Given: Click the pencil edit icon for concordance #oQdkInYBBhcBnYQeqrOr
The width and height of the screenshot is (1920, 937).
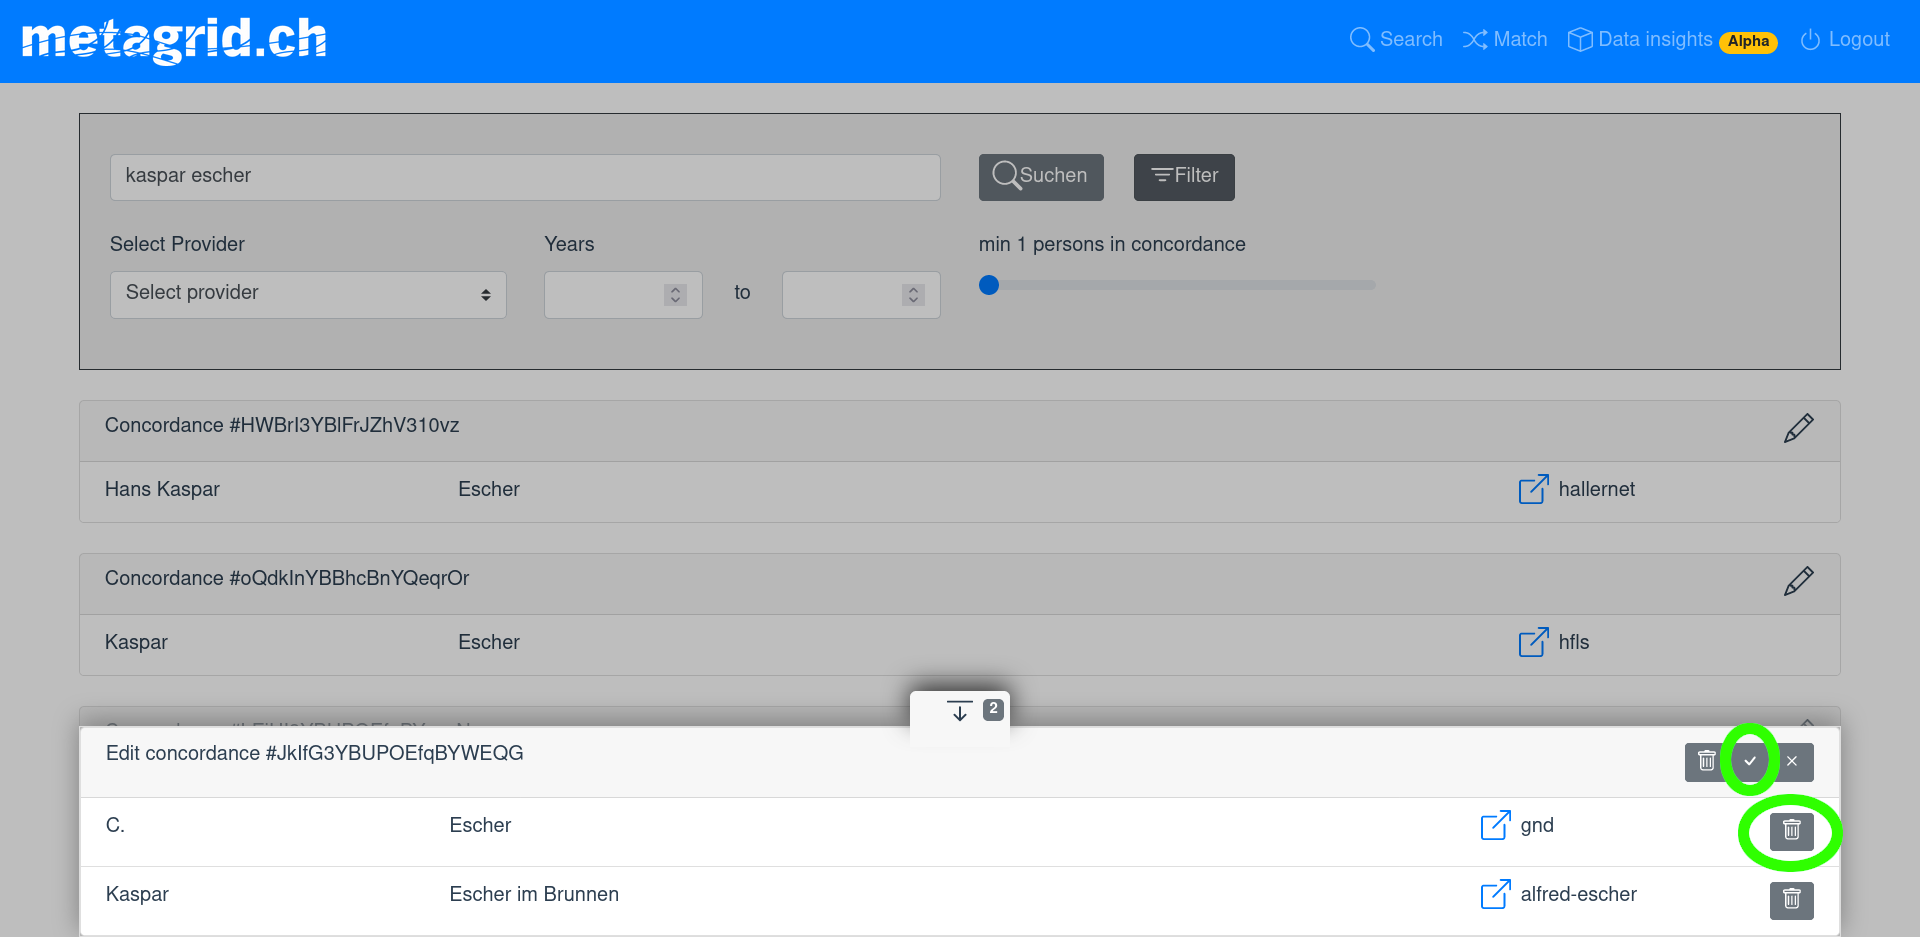Looking at the screenshot, I should pyautogui.click(x=1798, y=581).
